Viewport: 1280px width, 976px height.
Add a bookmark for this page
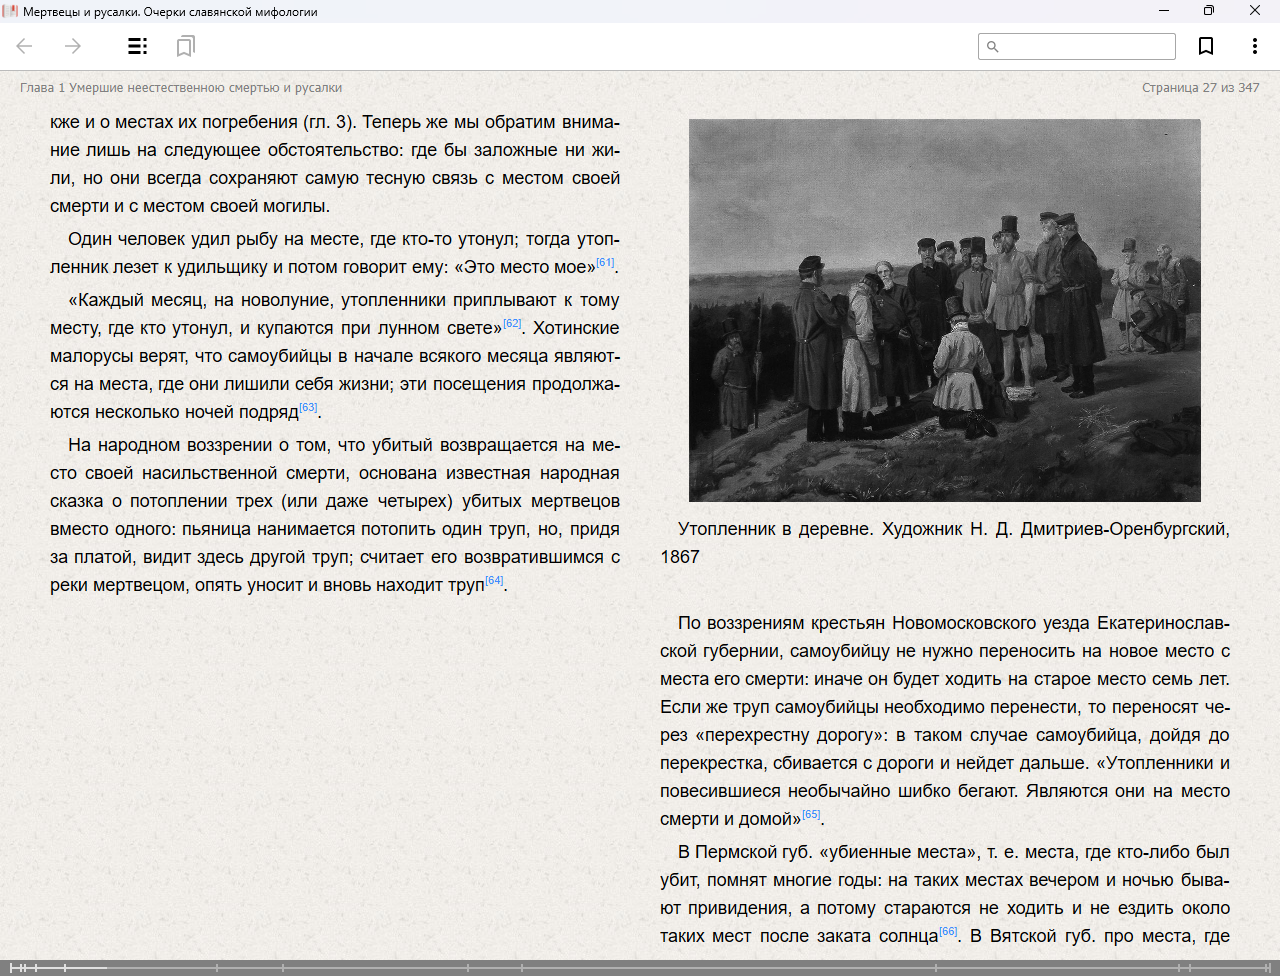[1206, 46]
